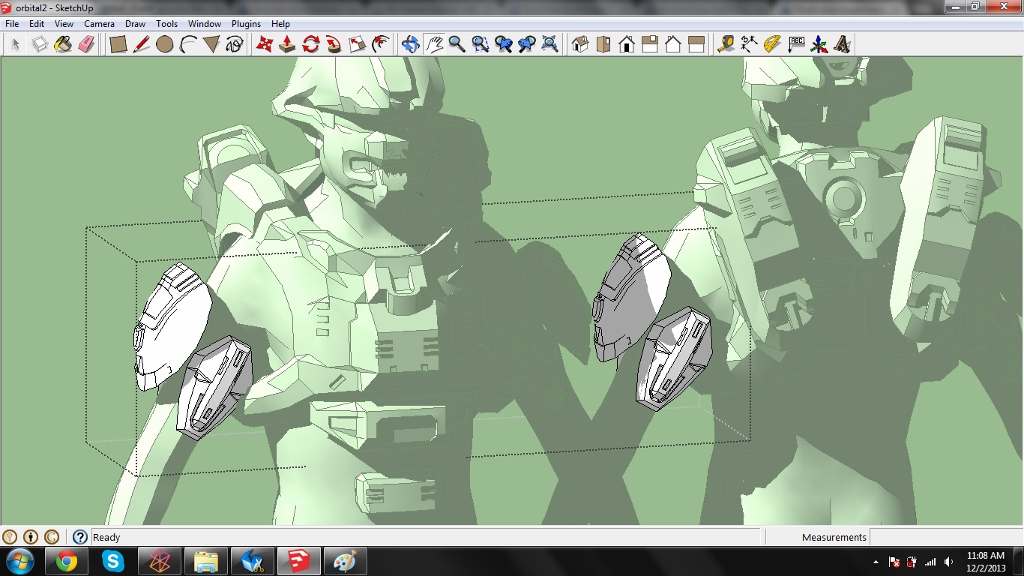The height and width of the screenshot is (576, 1024).
Task: Activate the Scale tool
Action: tap(357, 44)
